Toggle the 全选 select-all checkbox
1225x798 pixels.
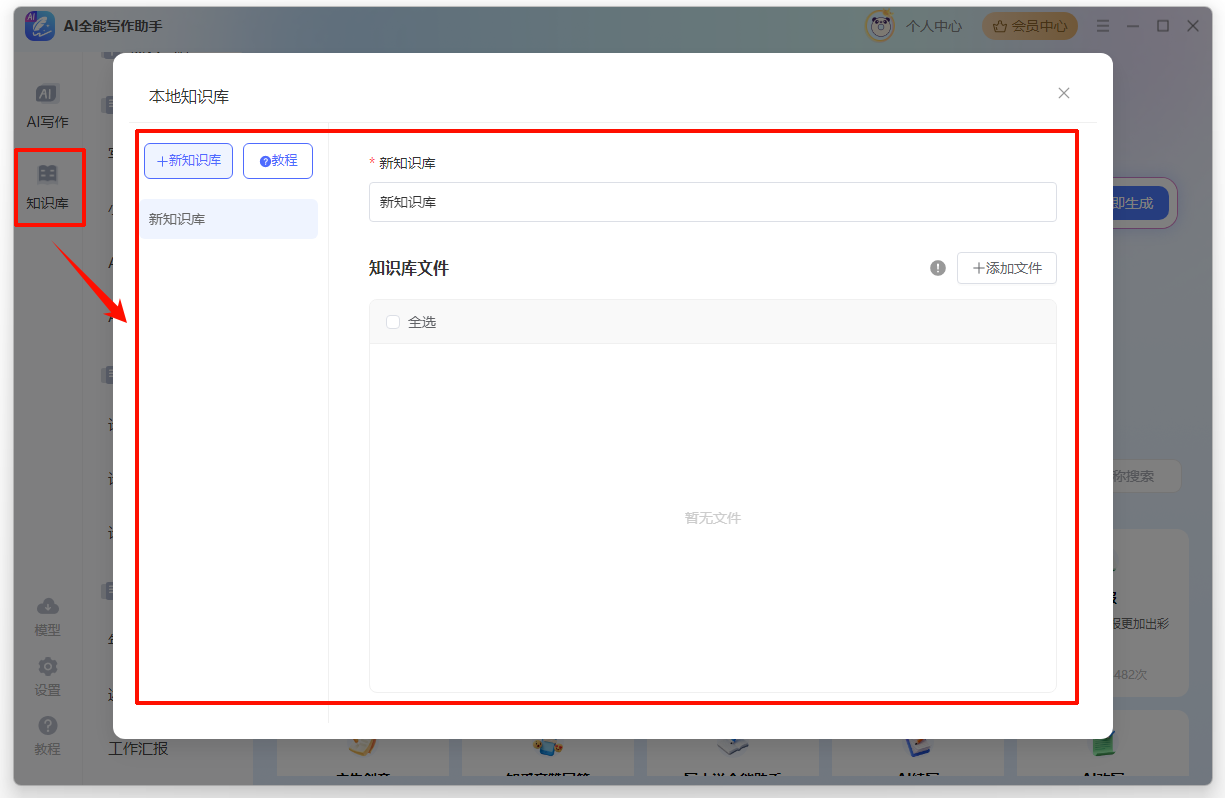pos(392,322)
